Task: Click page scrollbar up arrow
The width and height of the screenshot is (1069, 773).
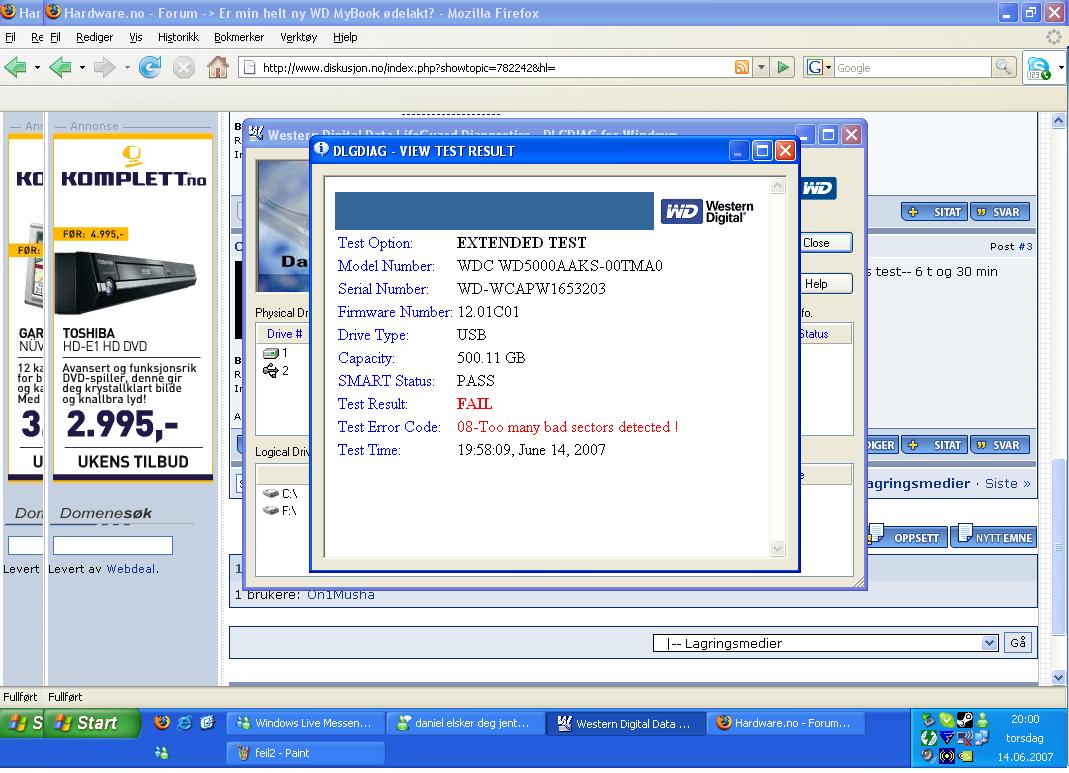Action: pyautogui.click(x=1058, y=121)
